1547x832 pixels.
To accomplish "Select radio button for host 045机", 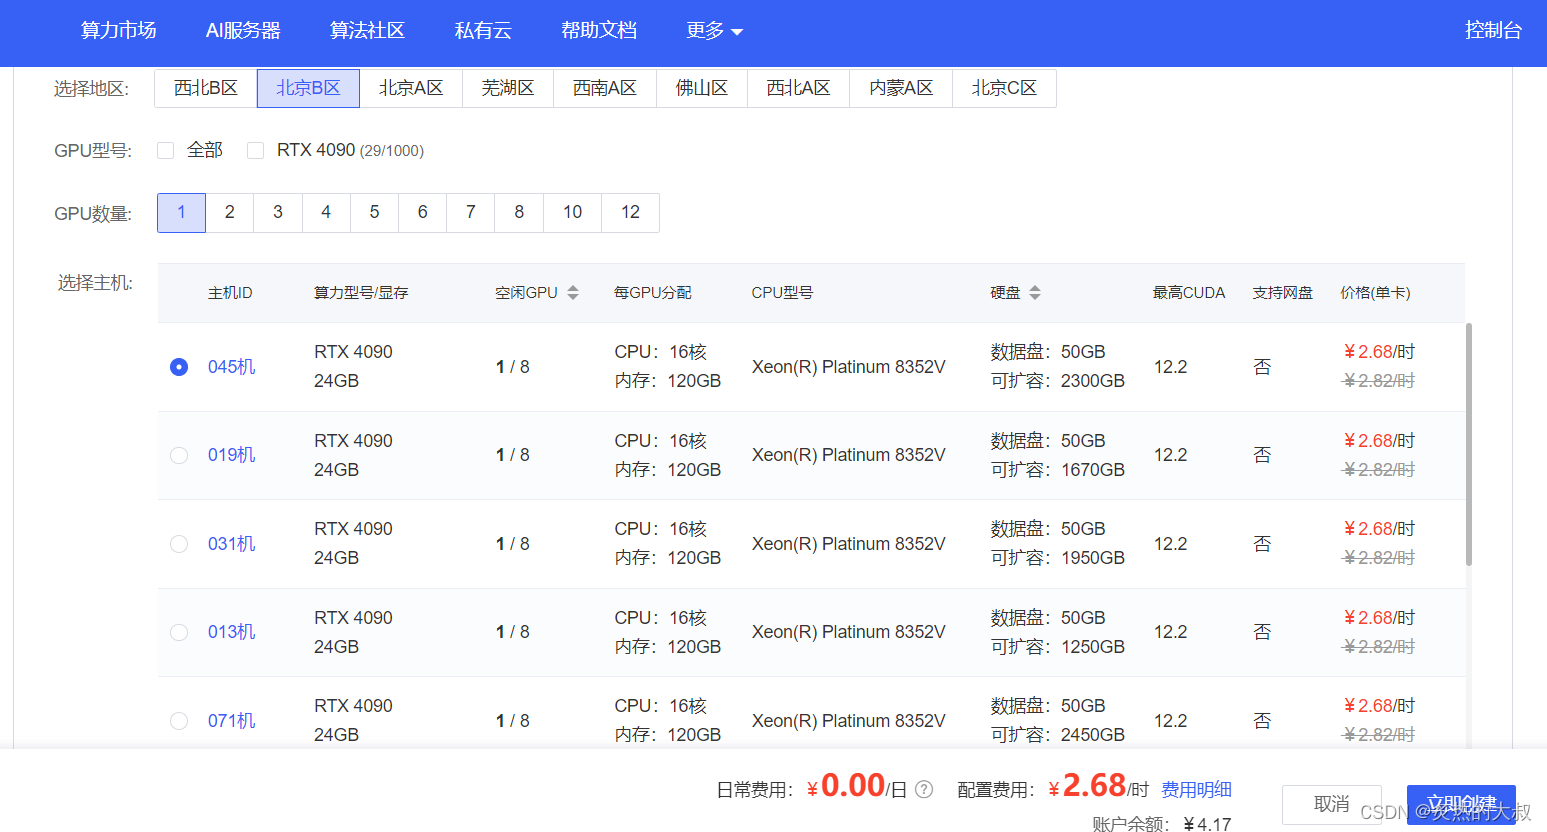I will (179, 367).
